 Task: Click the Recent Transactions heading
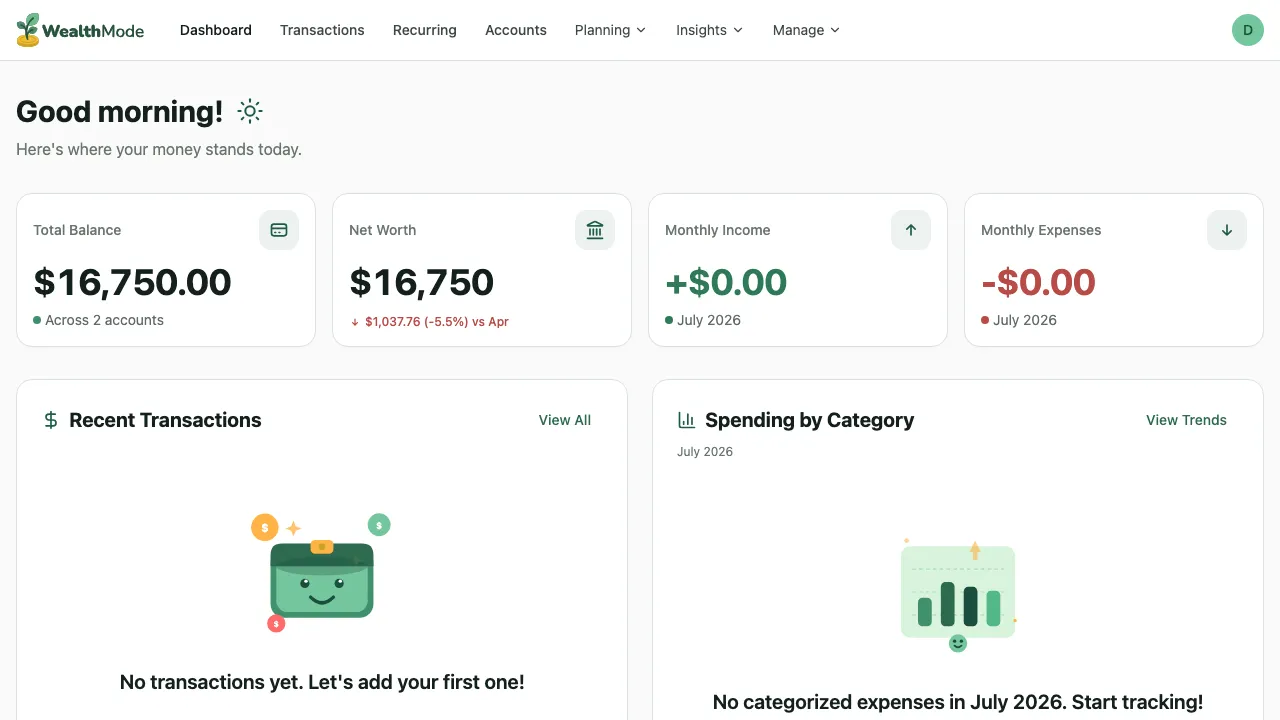click(165, 420)
